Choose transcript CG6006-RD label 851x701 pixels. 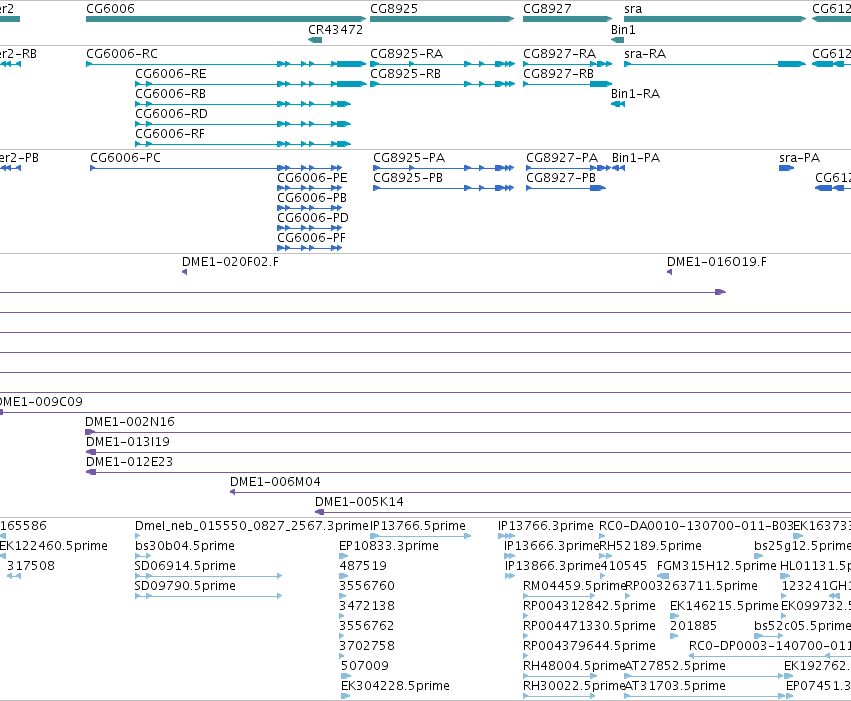tap(171, 114)
